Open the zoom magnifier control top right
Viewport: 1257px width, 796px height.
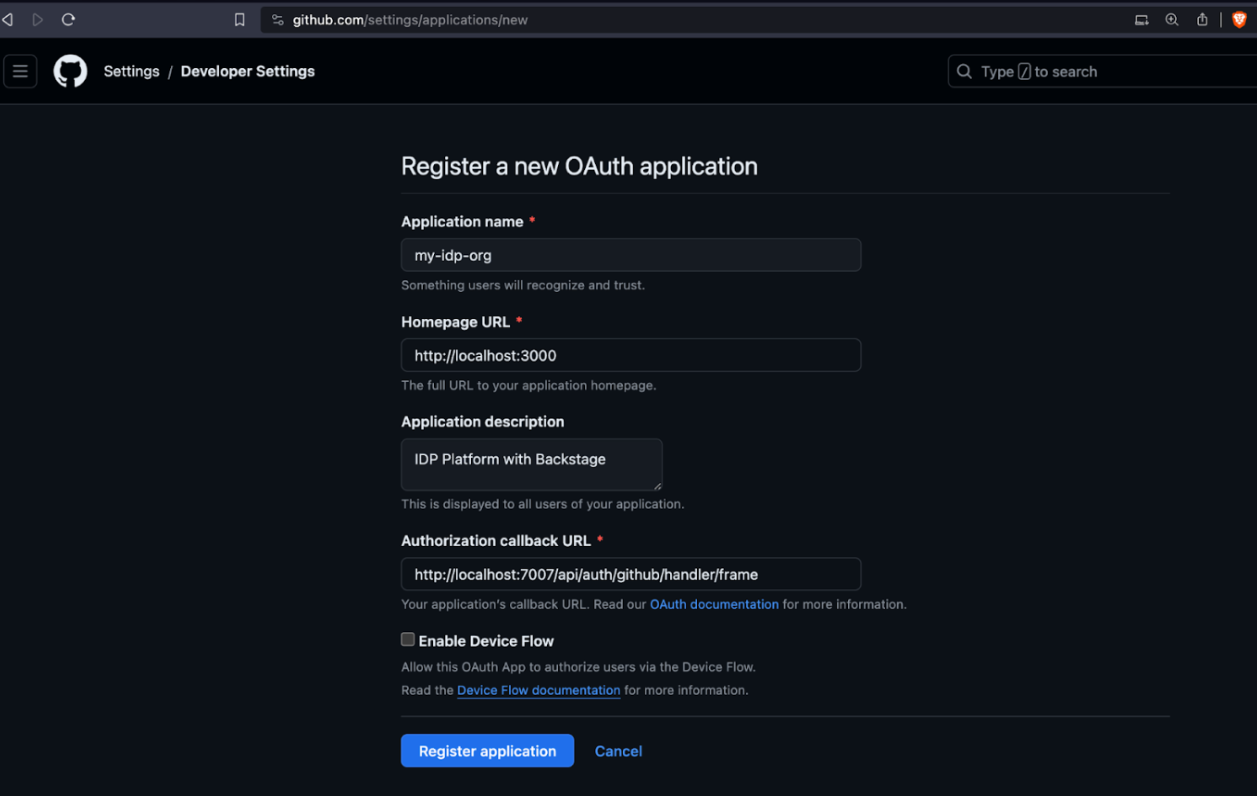click(1171, 18)
